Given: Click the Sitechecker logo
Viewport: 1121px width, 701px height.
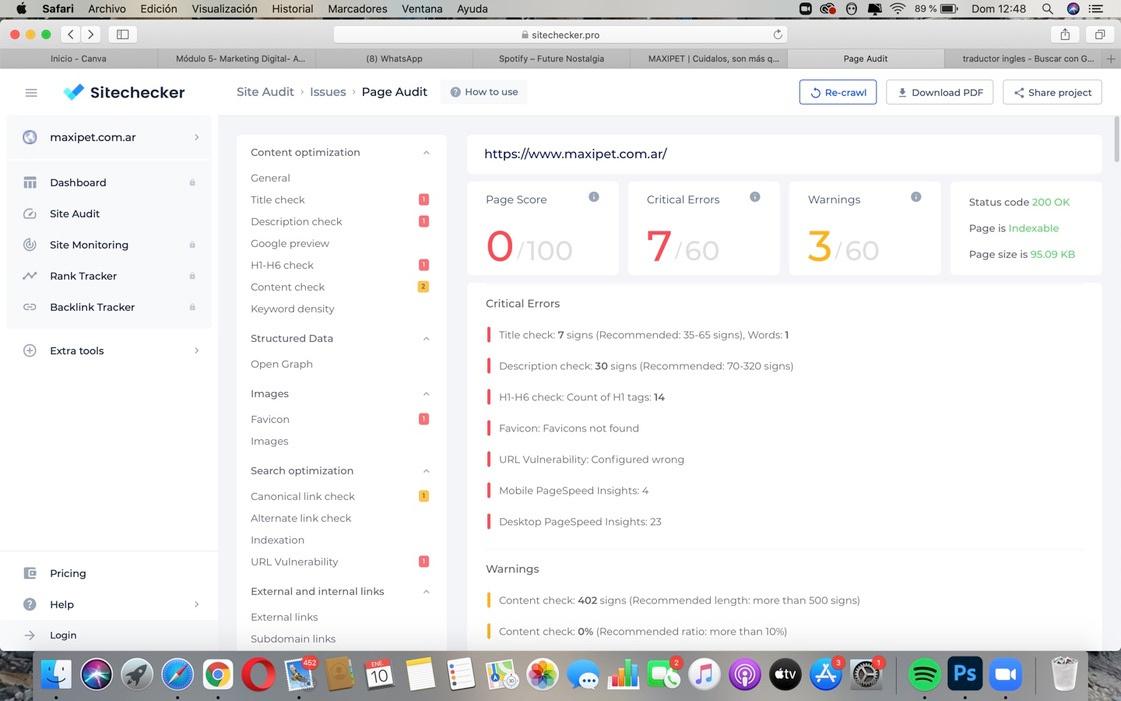Looking at the screenshot, I should (x=124, y=92).
